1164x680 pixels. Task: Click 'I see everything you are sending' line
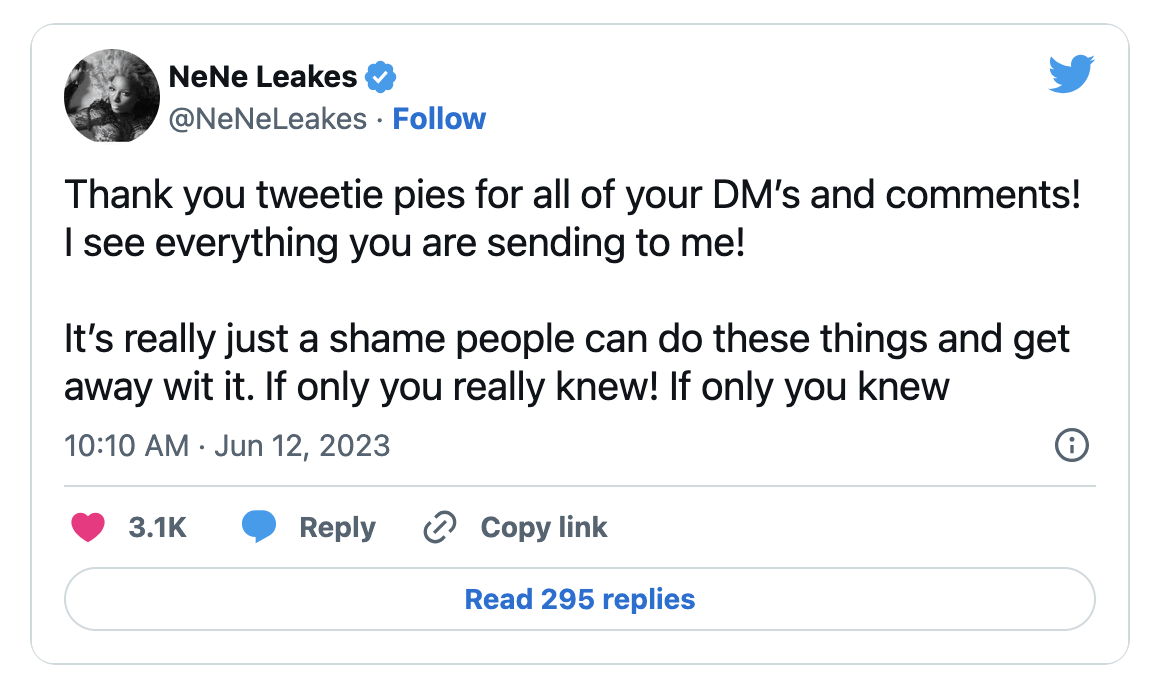pos(405,242)
